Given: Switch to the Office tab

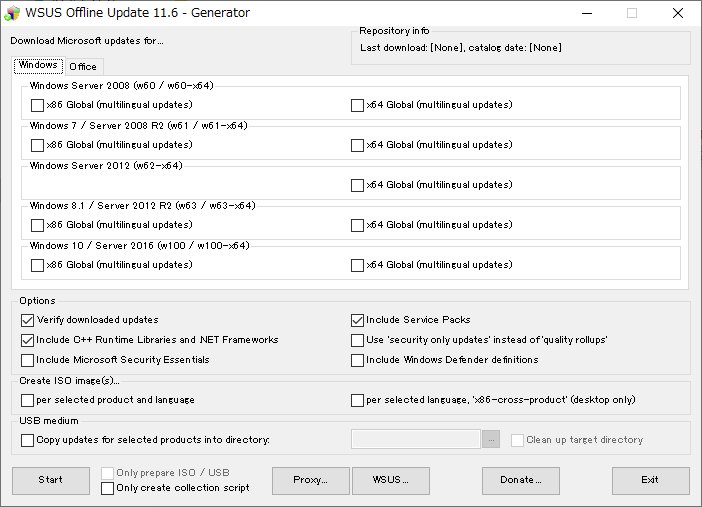Looking at the screenshot, I should coord(83,67).
